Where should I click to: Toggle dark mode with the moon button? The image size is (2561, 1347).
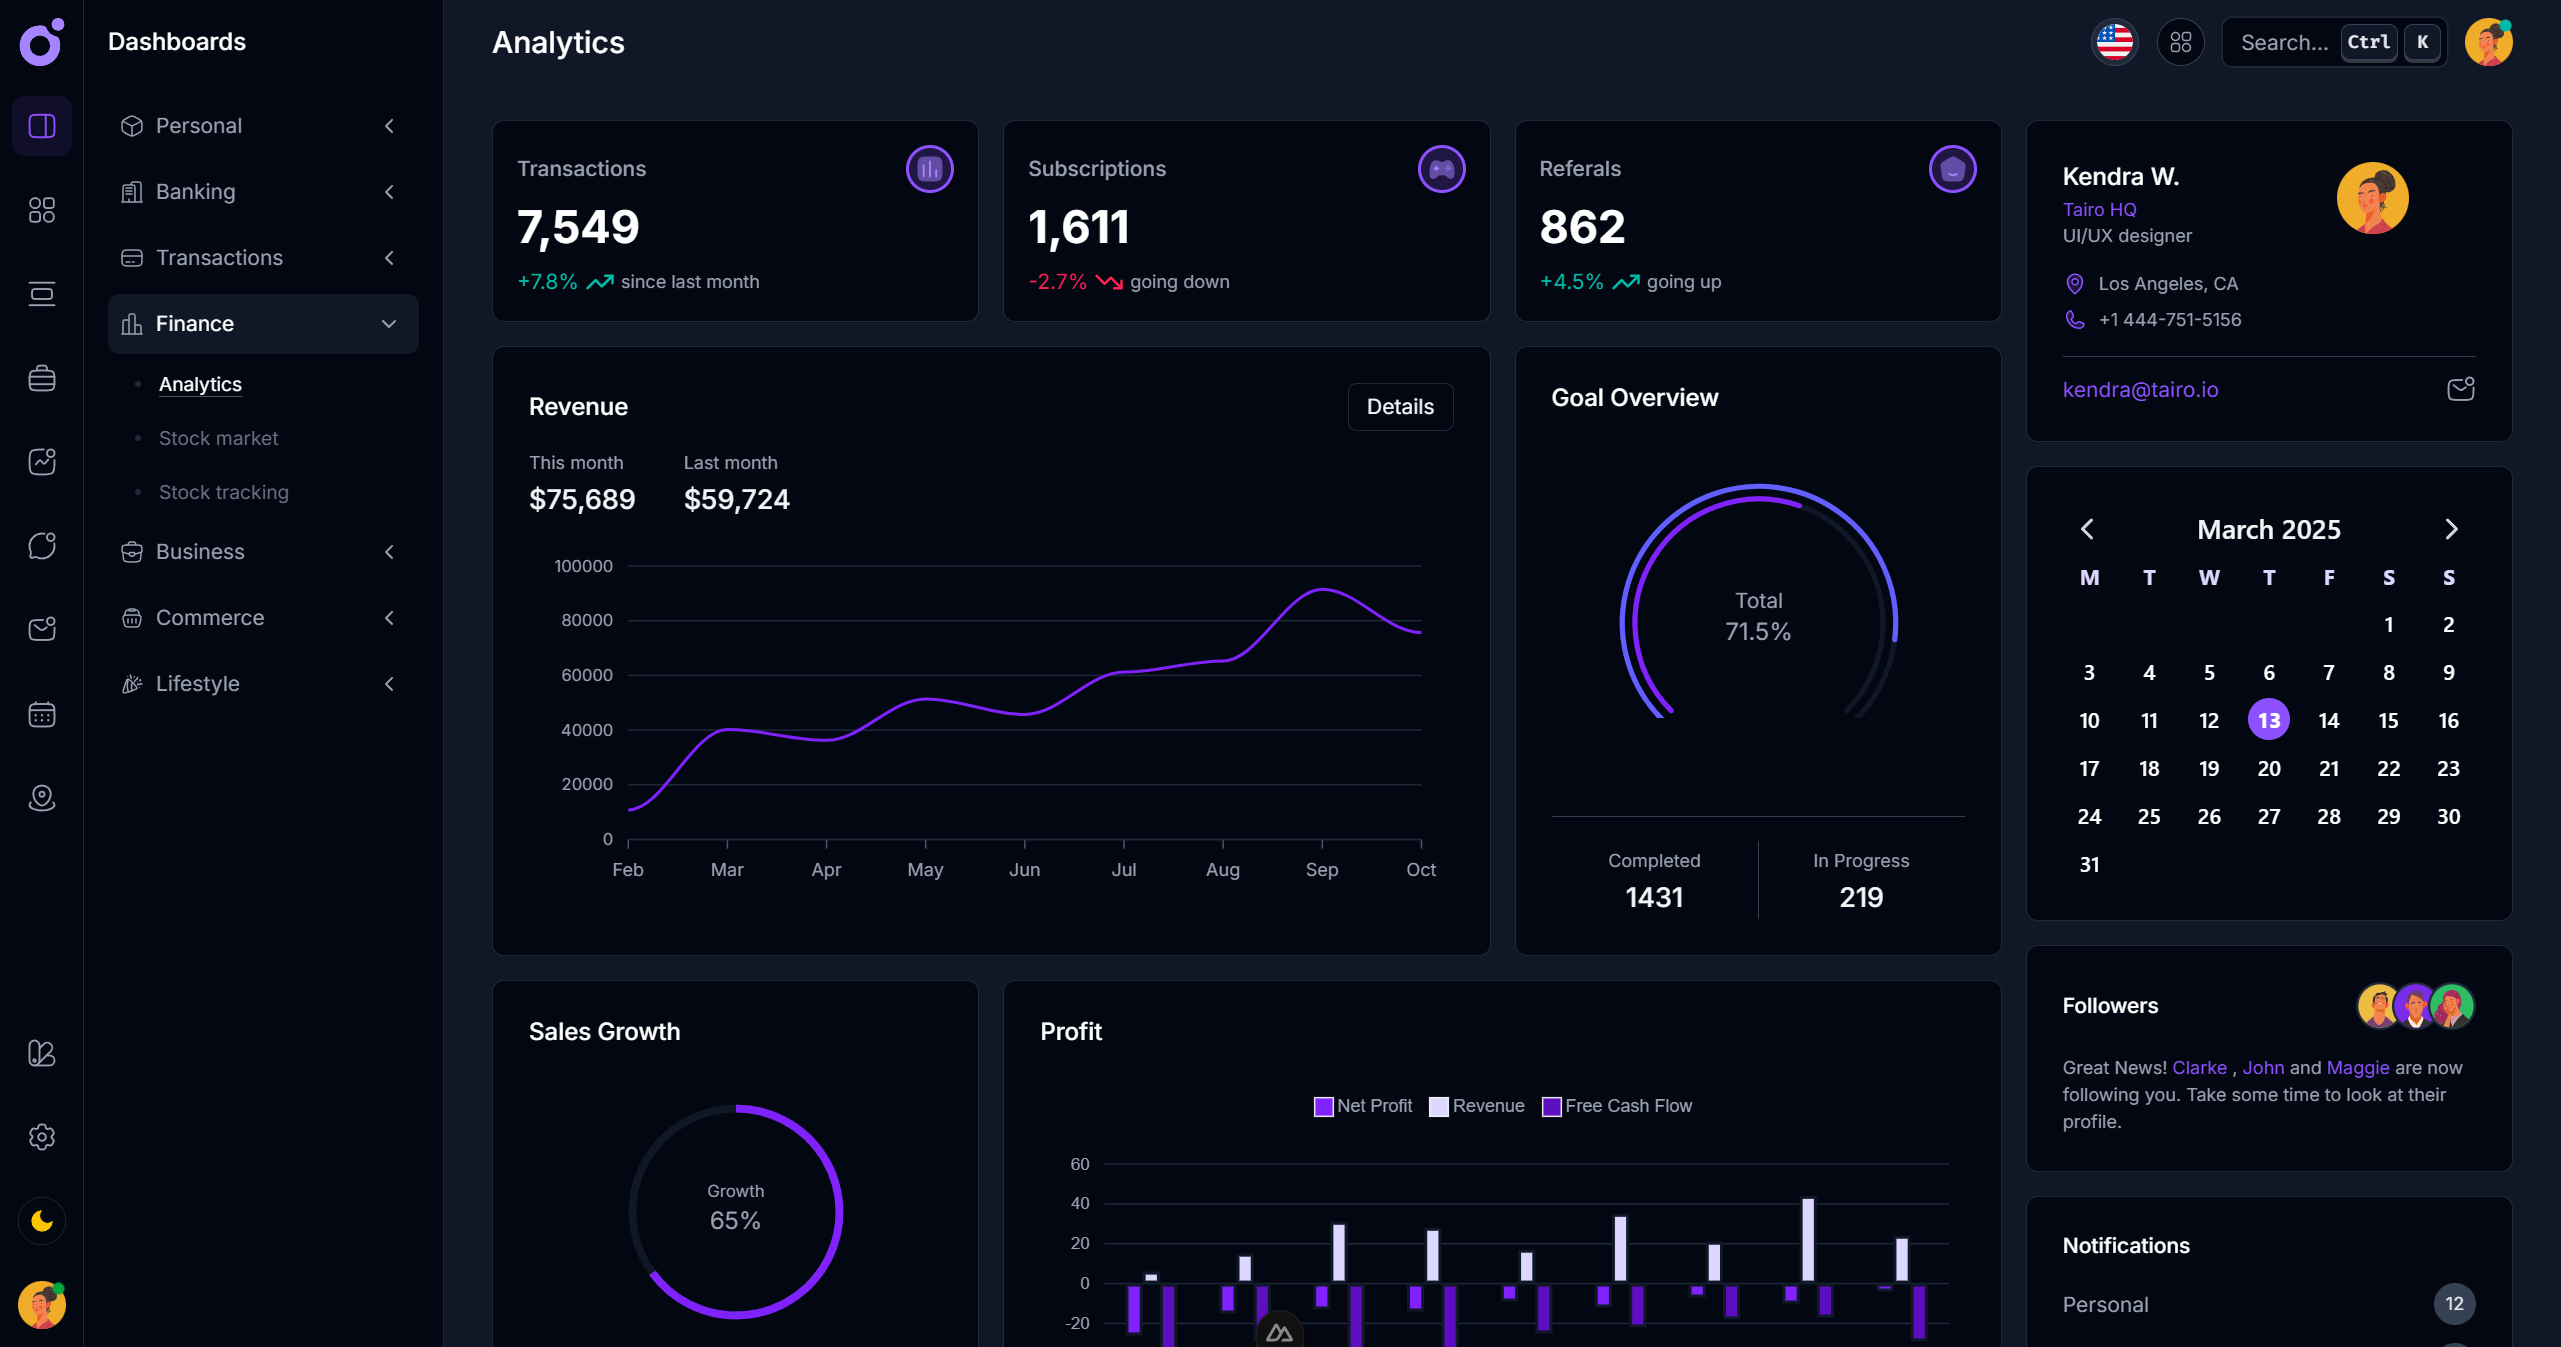click(41, 1221)
